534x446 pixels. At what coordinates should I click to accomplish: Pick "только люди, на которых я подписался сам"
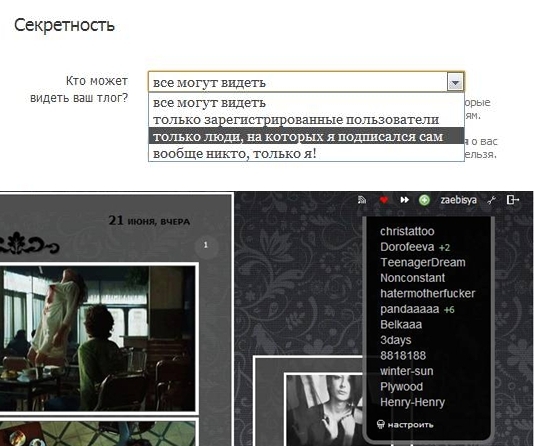tap(306, 136)
